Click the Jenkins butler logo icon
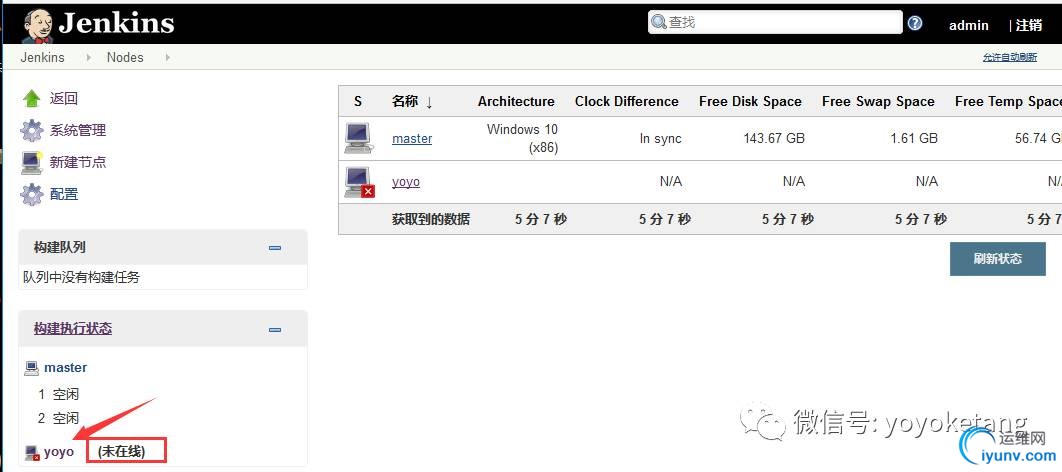The width and height of the screenshot is (1062, 472). click(x=37, y=25)
